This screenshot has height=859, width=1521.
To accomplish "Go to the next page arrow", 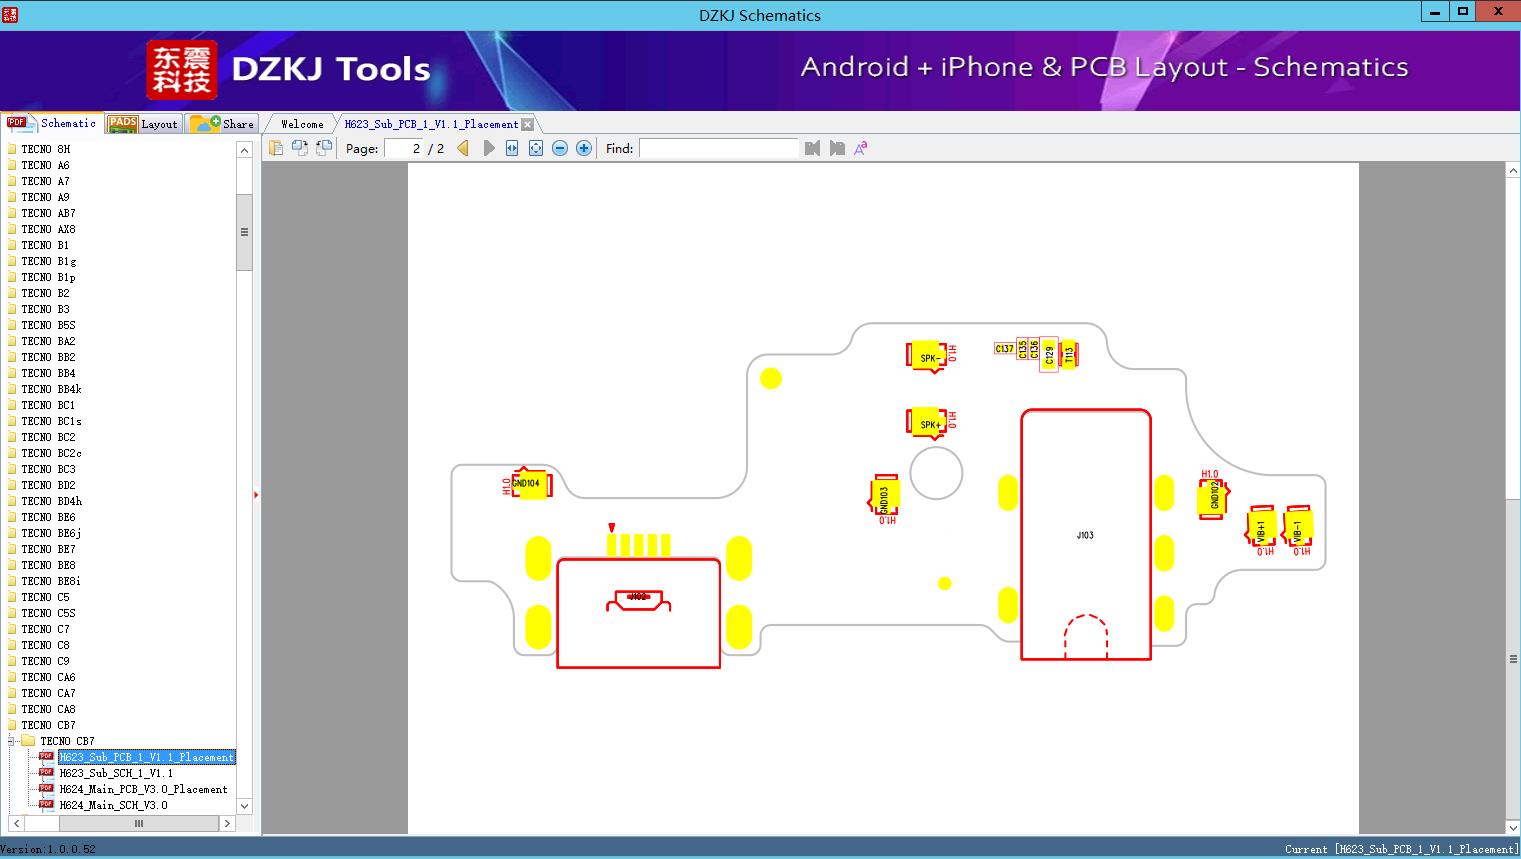I will [489, 148].
